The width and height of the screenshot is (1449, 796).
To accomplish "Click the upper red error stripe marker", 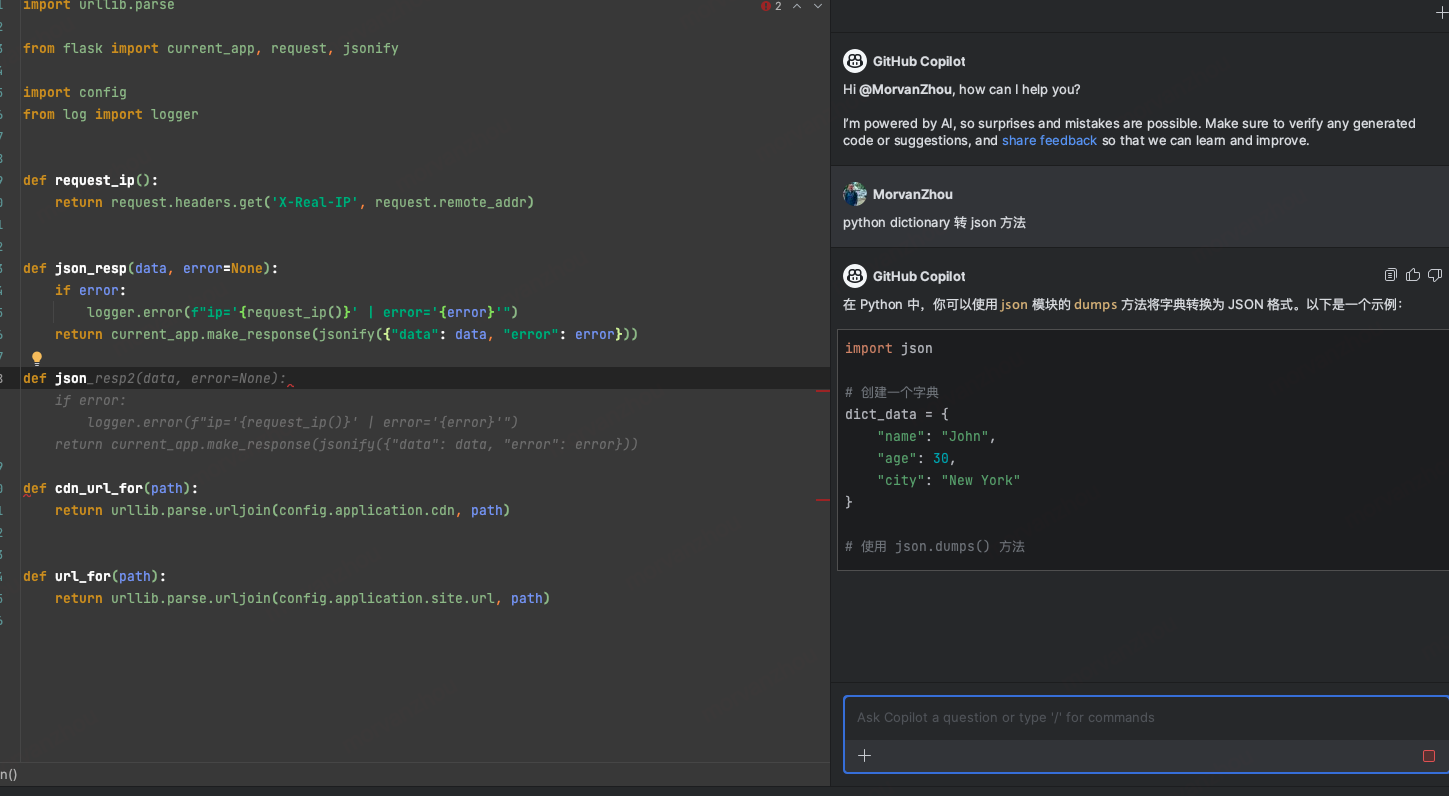I will tap(823, 390).
